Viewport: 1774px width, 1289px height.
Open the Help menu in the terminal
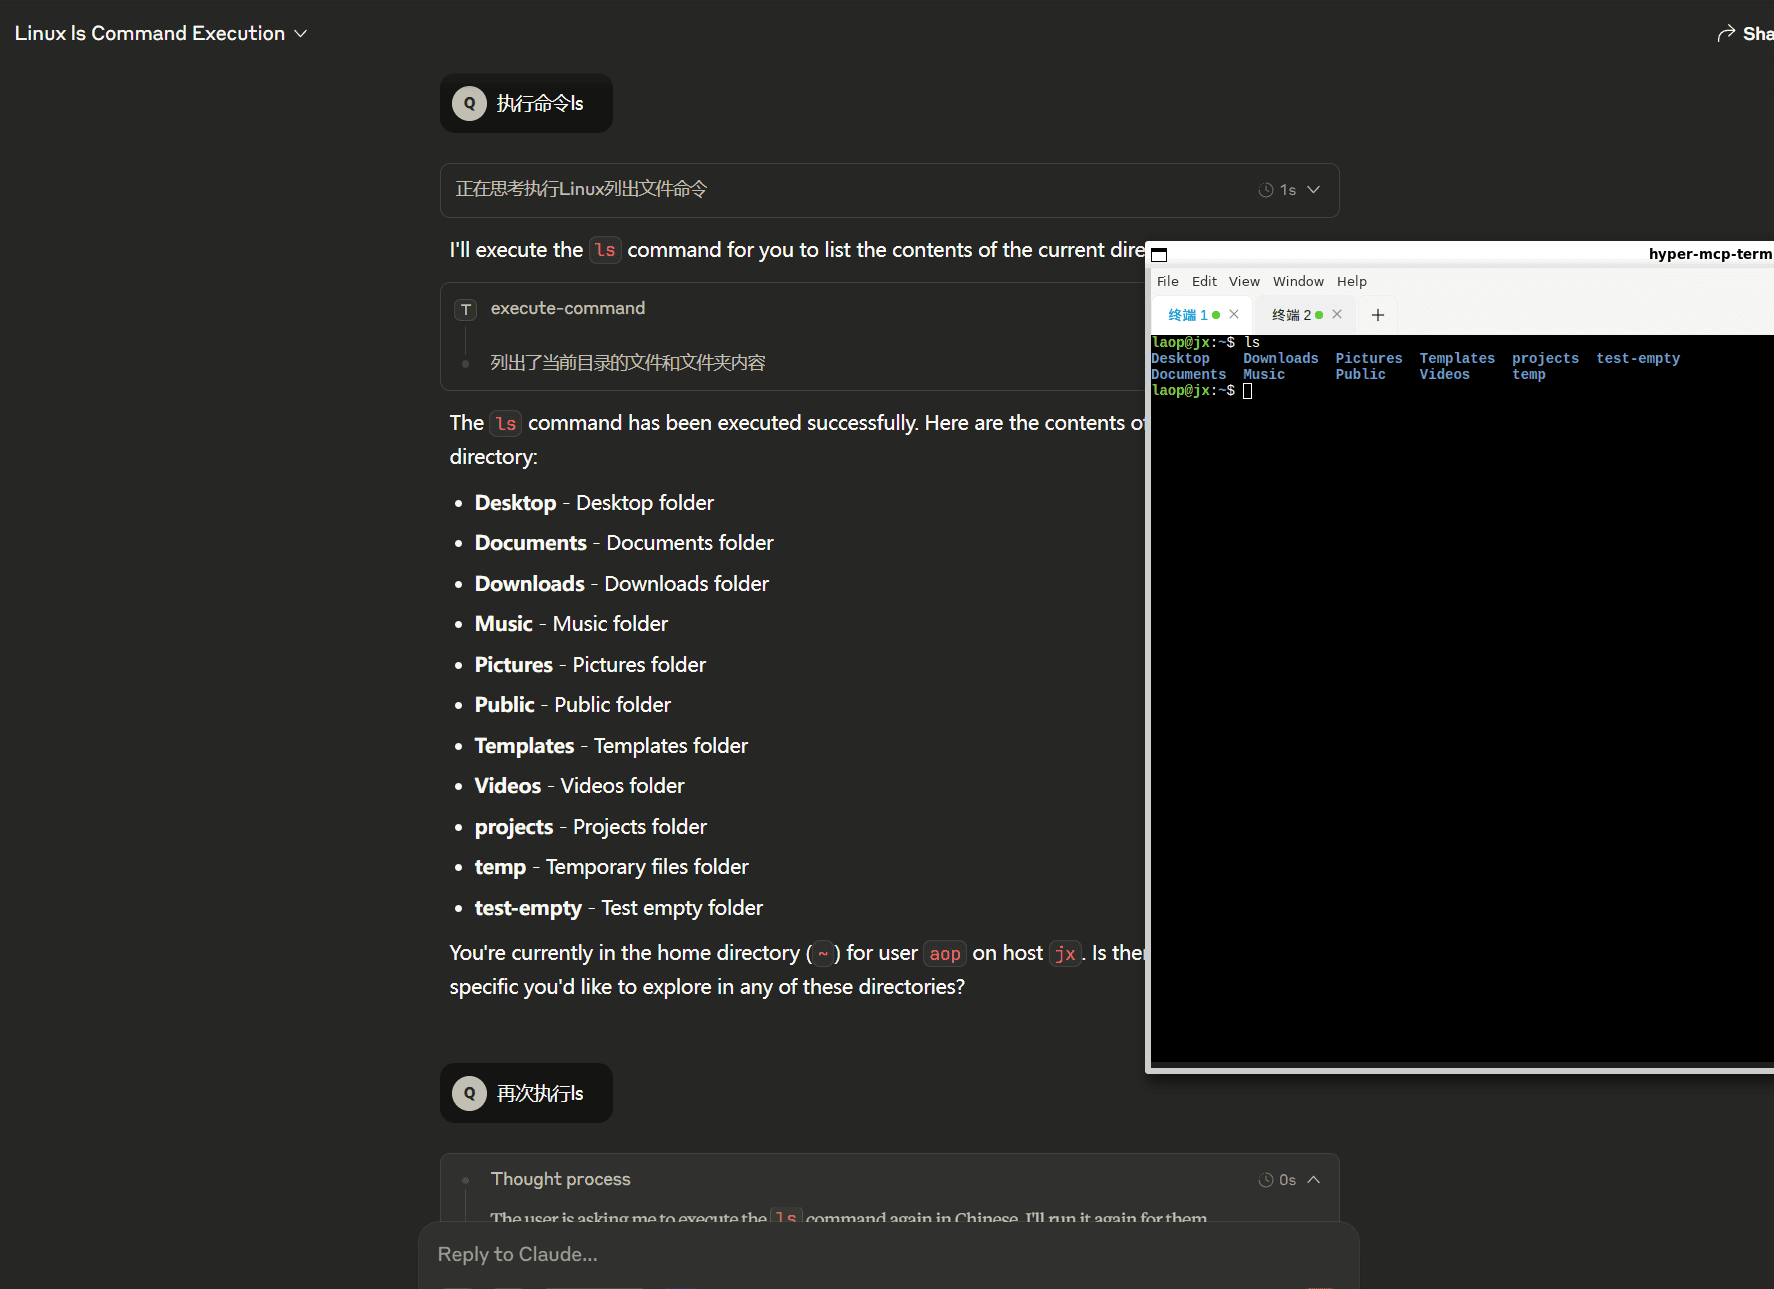point(1352,281)
